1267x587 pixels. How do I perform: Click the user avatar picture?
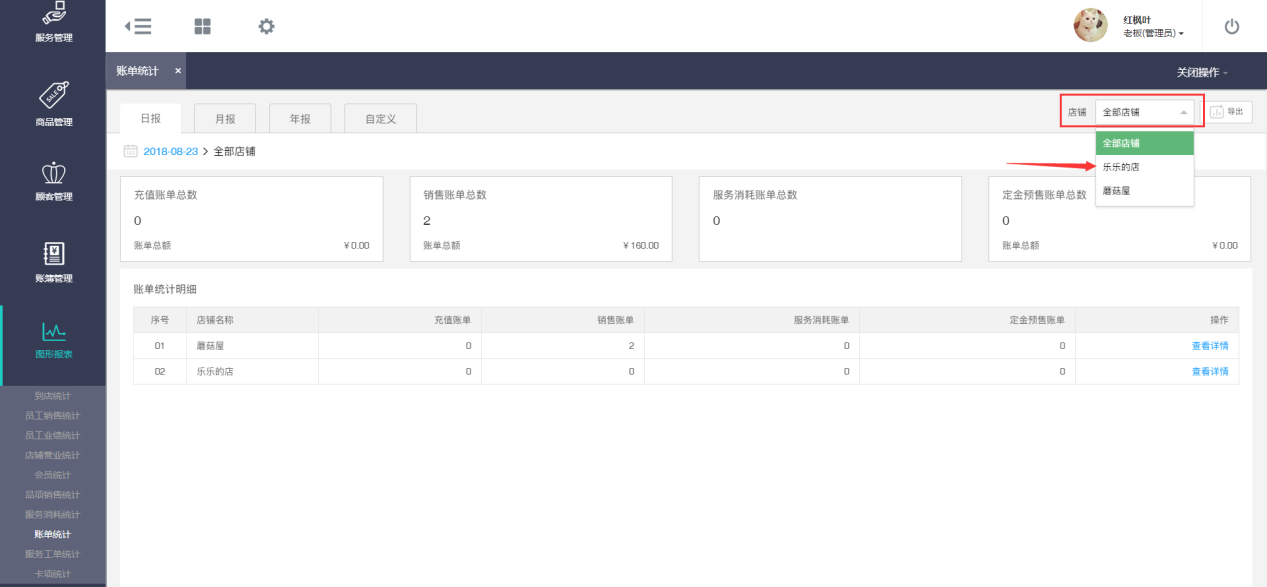tap(1090, 26)
